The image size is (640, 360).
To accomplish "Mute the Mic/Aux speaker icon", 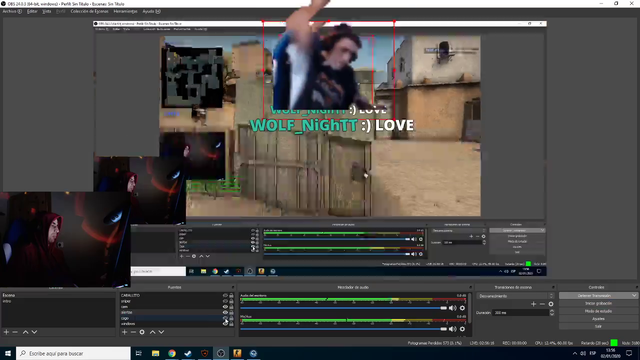I will tap(453, 329).
